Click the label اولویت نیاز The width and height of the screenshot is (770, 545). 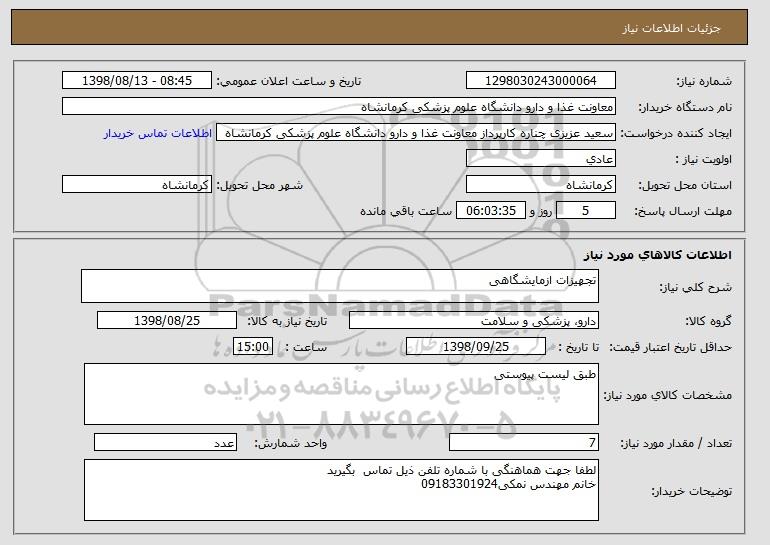pos(704,160)
